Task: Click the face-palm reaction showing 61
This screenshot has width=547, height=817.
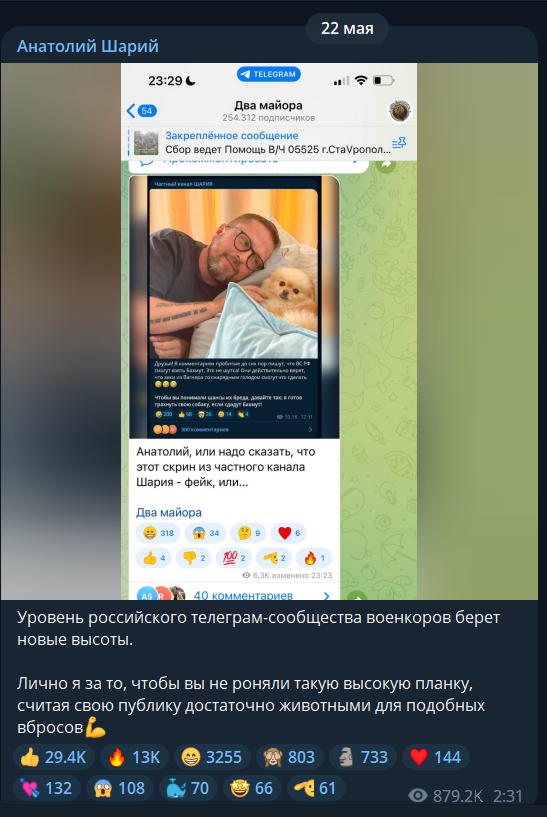Action: pos(316,788)
